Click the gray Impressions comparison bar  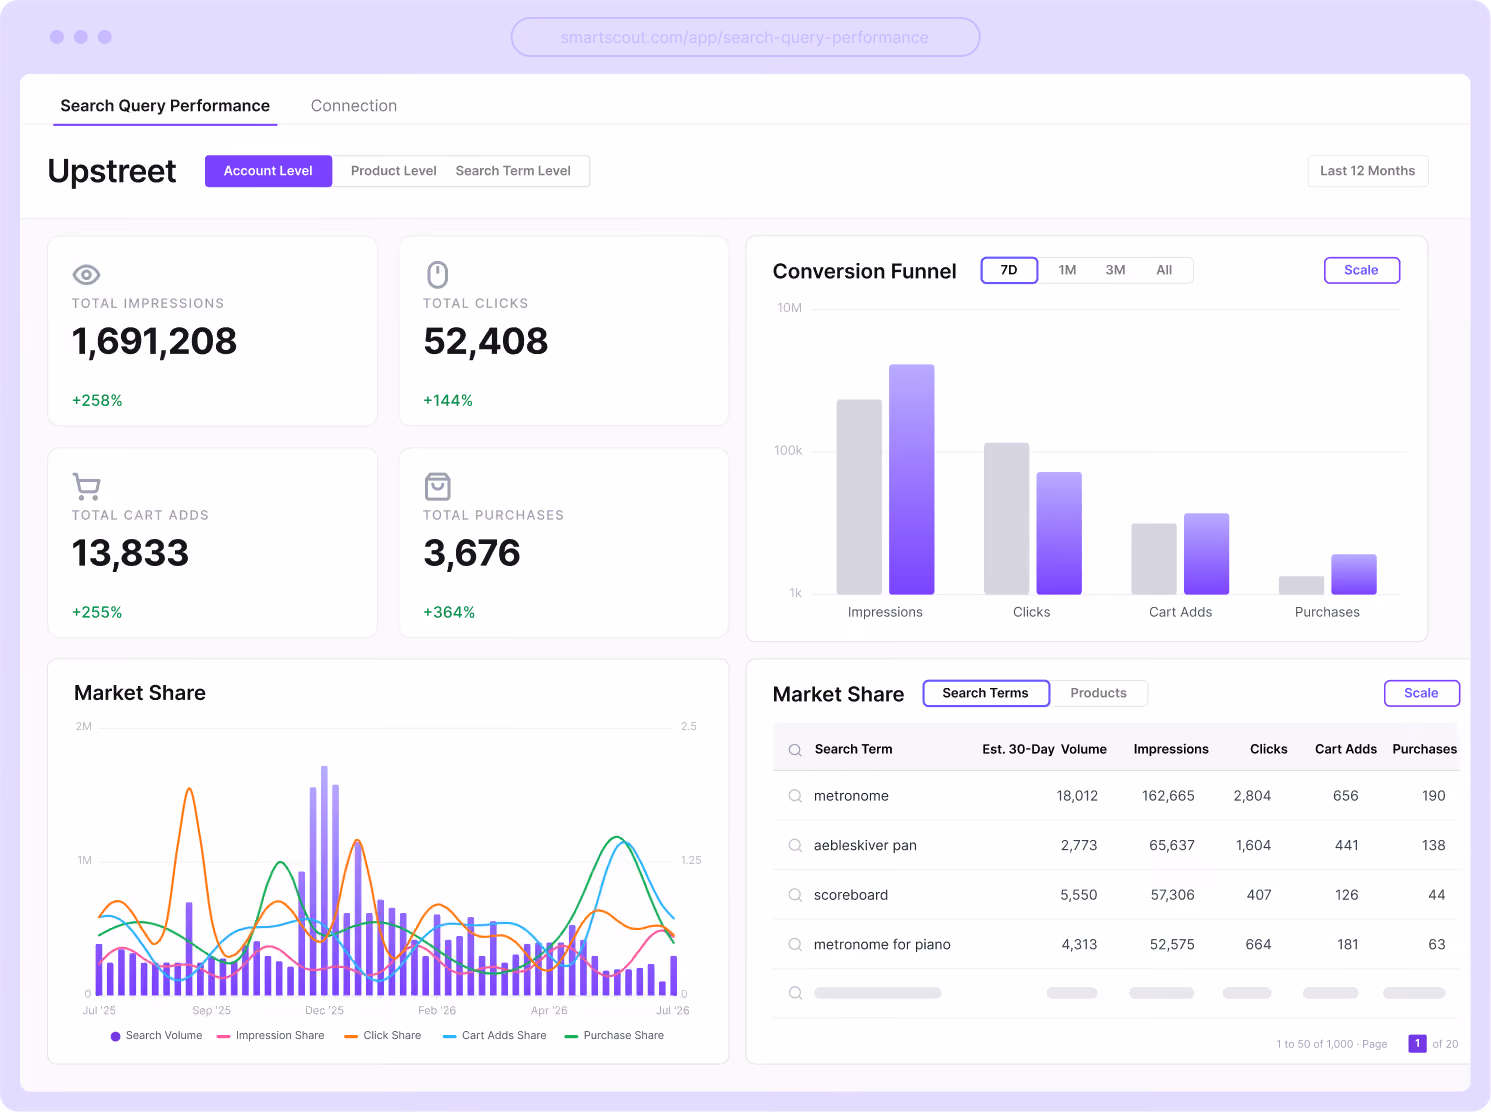pos(859,497)
